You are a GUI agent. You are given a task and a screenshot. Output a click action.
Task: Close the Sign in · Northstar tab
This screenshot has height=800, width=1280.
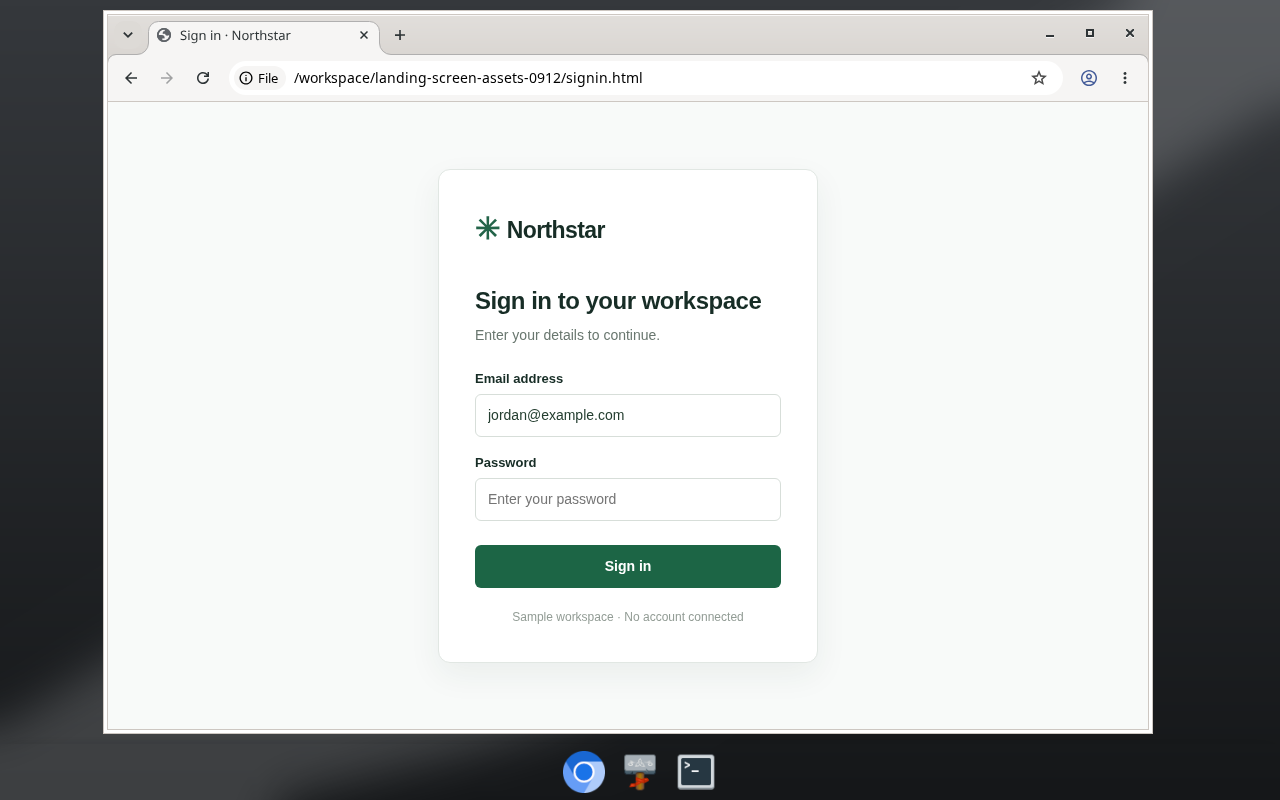click(x=364, y=35)
